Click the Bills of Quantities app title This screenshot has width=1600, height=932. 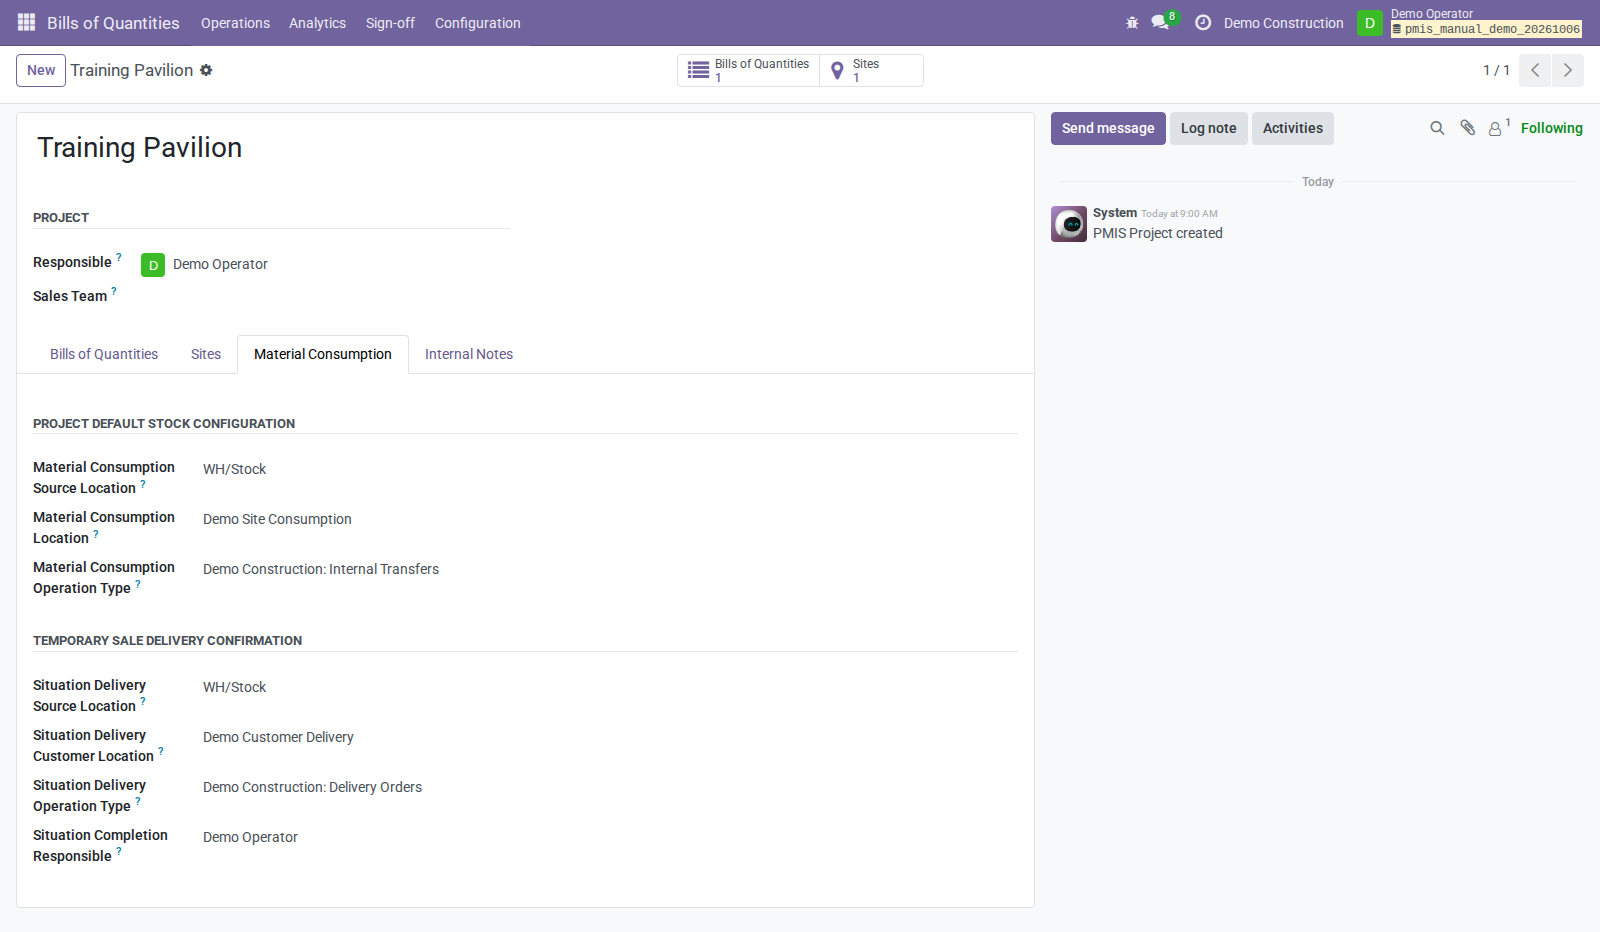click(113, 22)
